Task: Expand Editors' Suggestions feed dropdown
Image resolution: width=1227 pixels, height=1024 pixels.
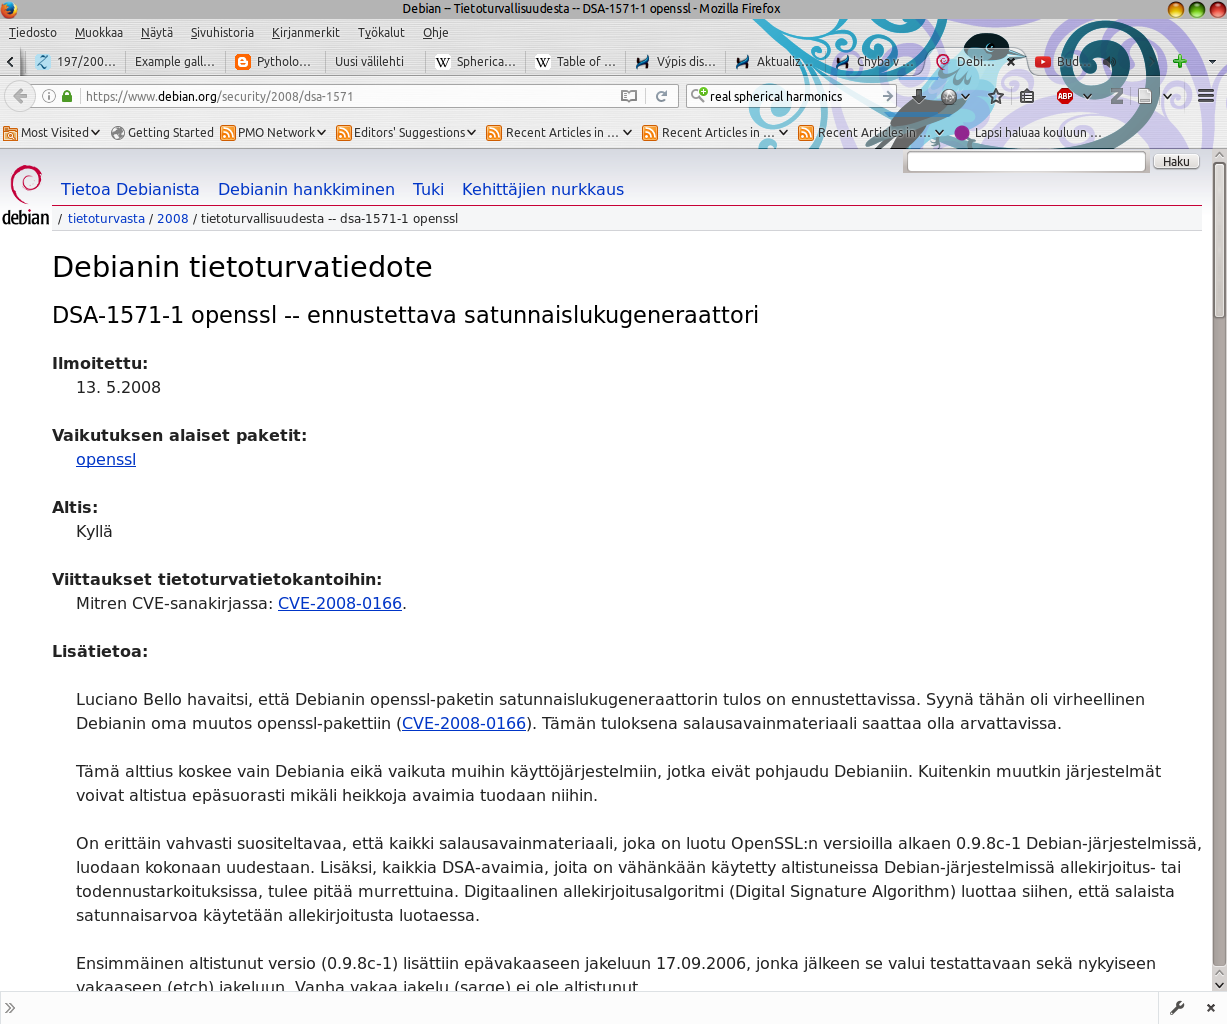Action: click(406, 132)
